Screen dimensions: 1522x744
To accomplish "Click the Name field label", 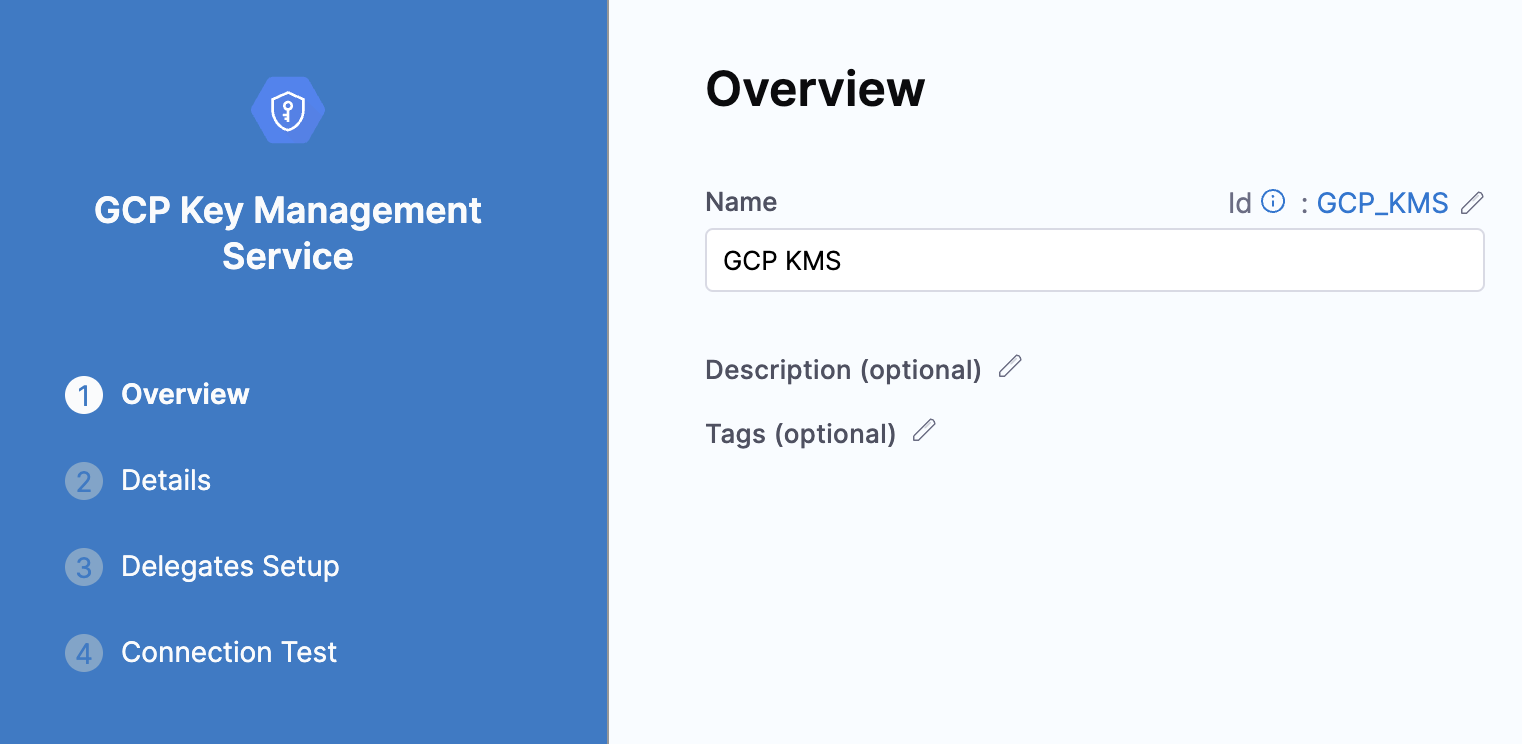I will coord(741,201).
